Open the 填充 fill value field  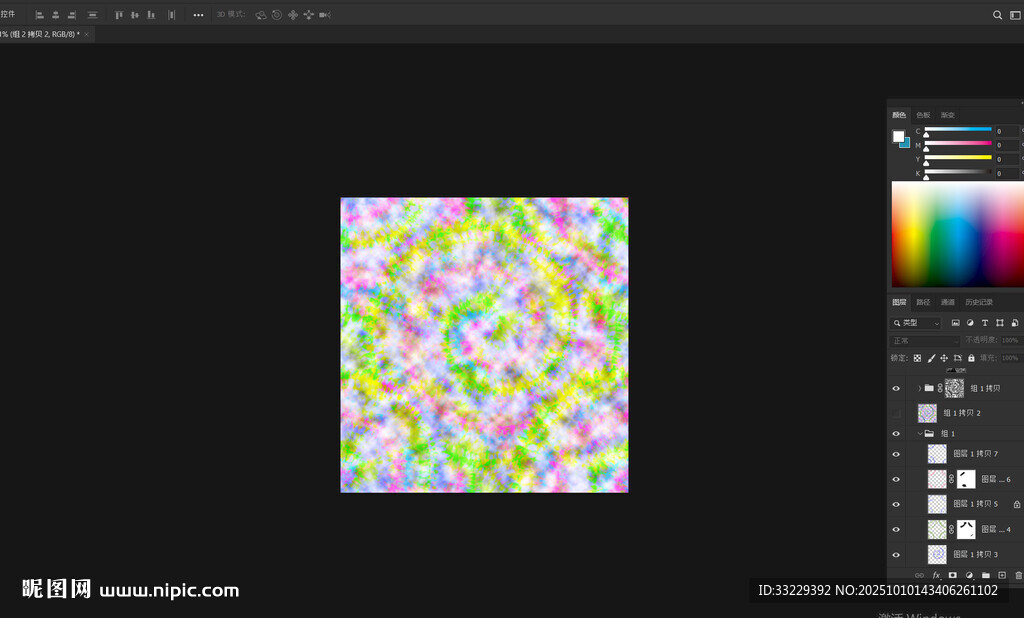[1011, 358]
